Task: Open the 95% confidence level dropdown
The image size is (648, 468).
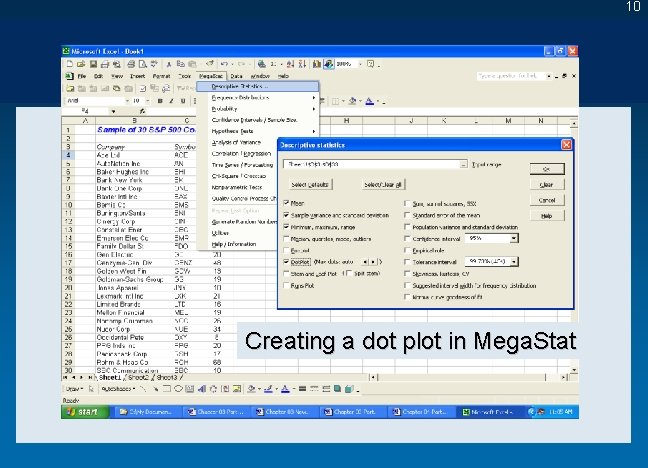Action: pos(514,239)
